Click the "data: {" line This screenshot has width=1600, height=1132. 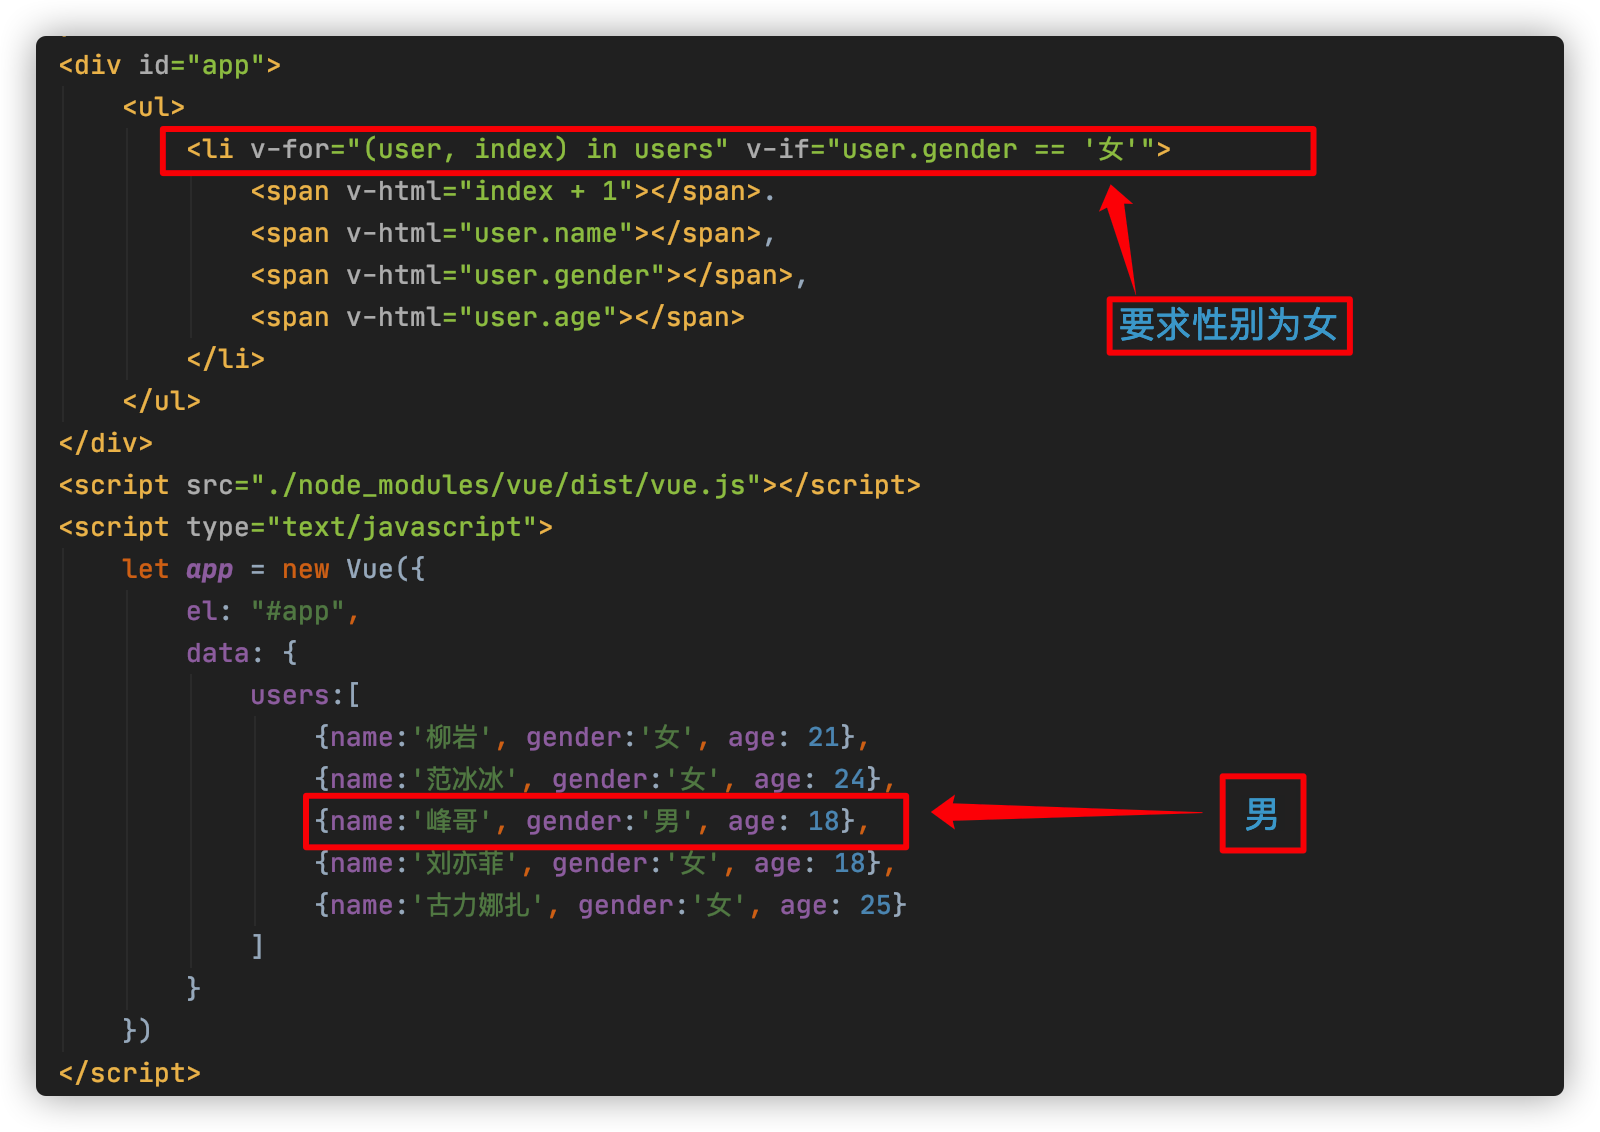tap(242, 653)
